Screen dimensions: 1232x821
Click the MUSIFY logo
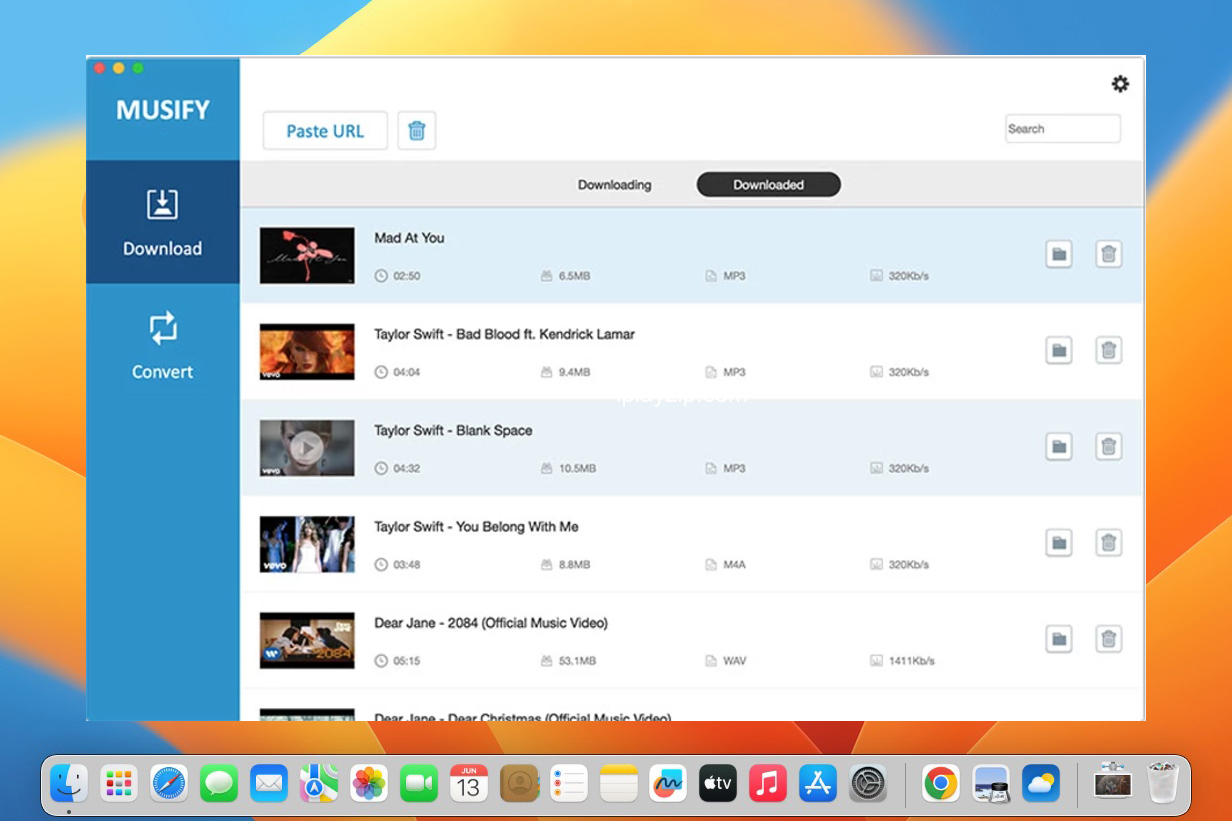click(163, 110)
